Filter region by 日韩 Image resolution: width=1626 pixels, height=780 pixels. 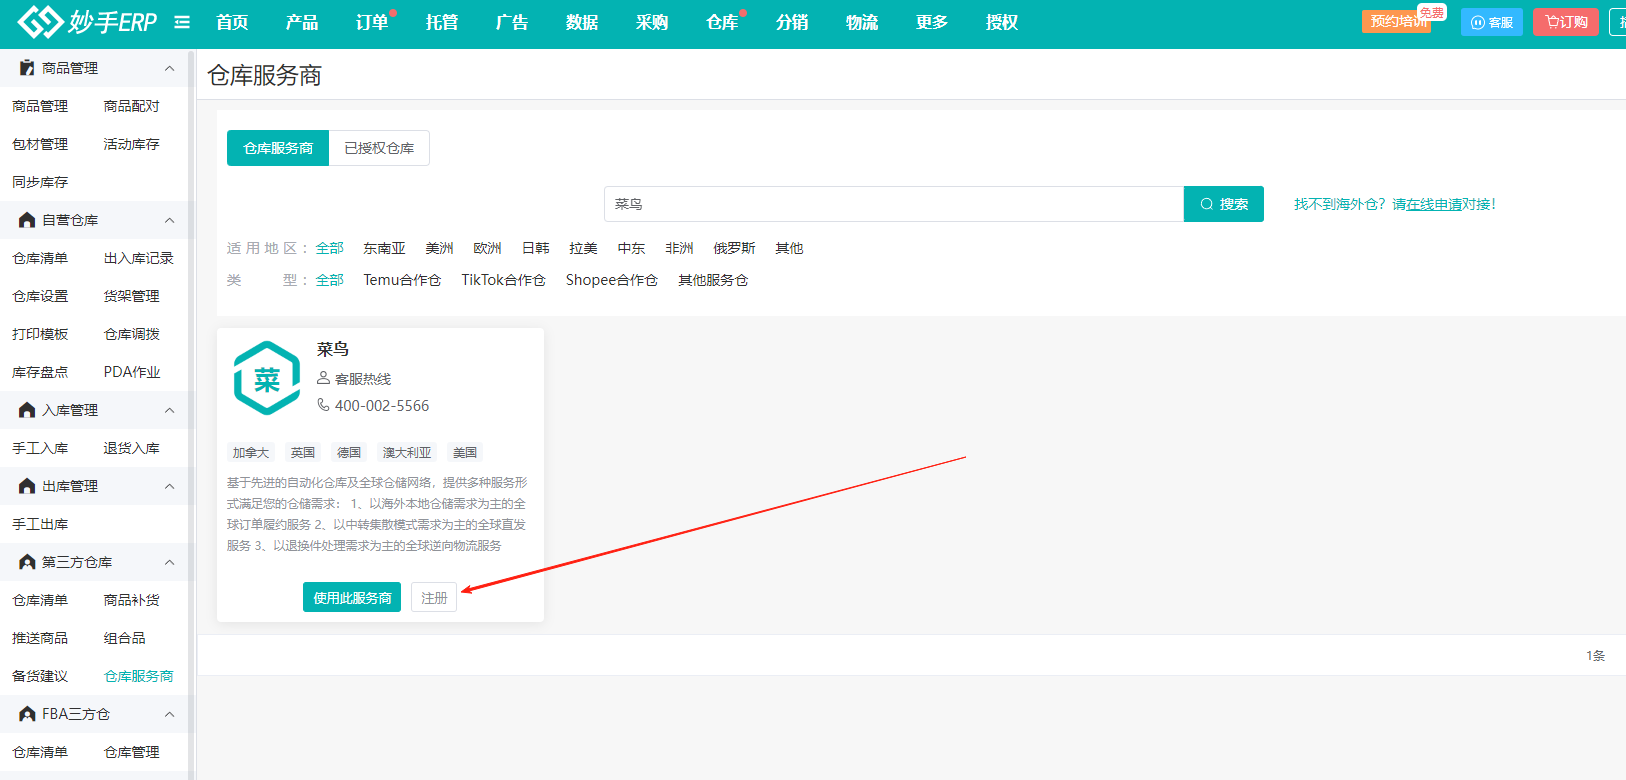[x=535, y=248]
